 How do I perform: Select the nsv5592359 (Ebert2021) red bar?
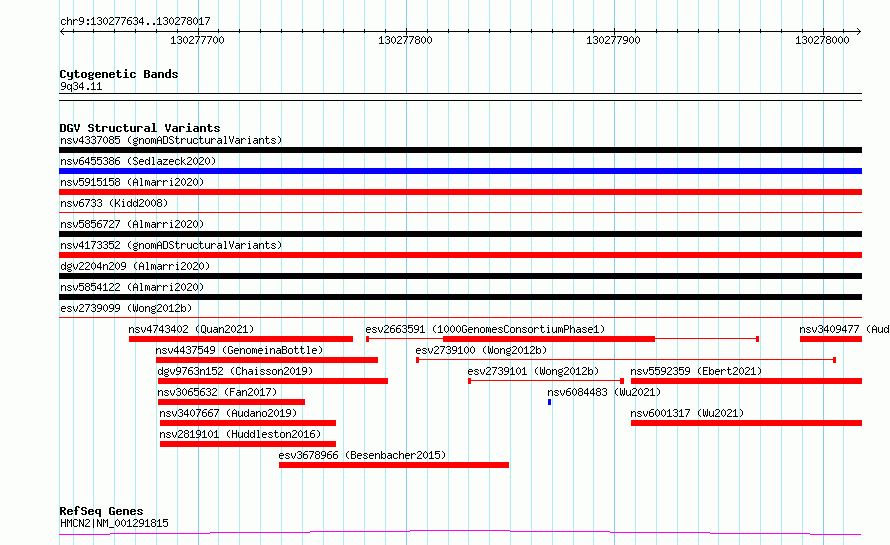(746, 381)
